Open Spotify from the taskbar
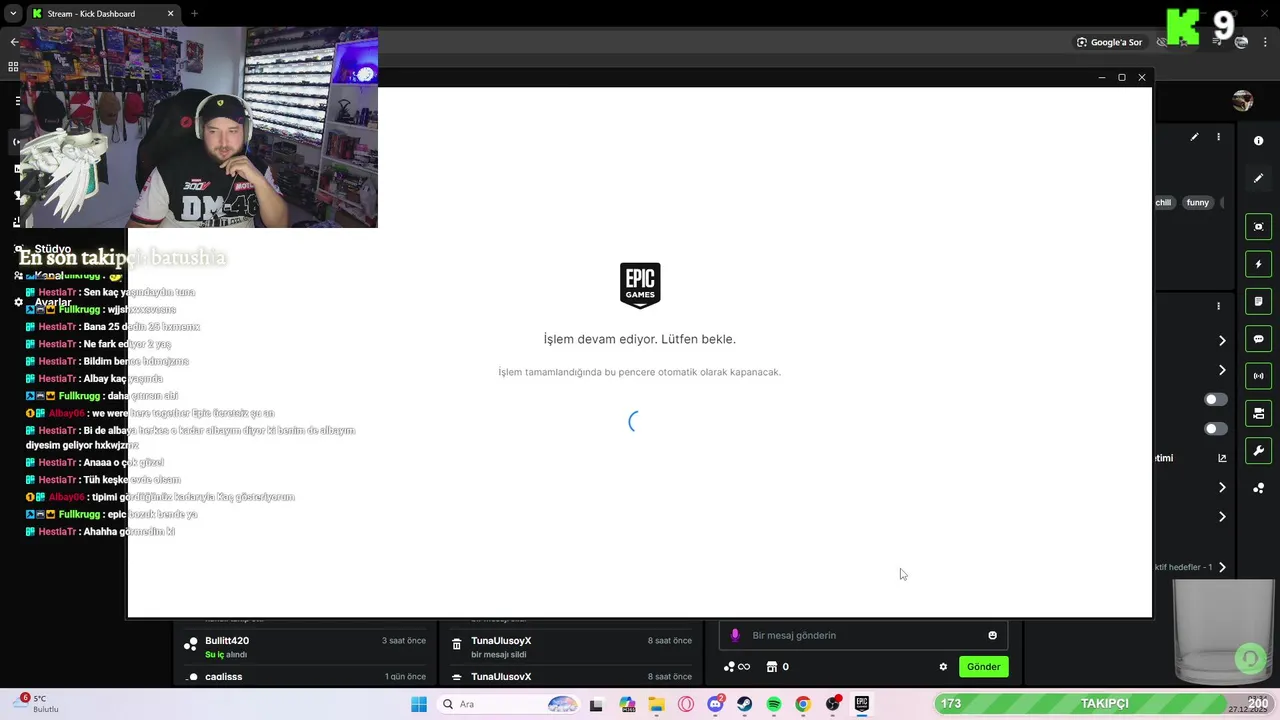This screenshot has width=1280, height=720. click(774, 704)
